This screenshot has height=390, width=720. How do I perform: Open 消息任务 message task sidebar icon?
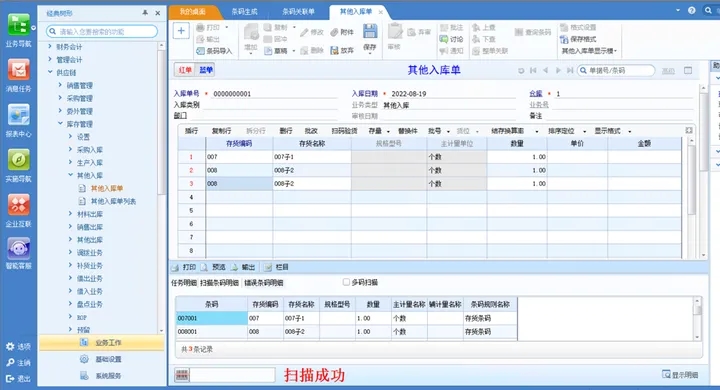point(18,70)
